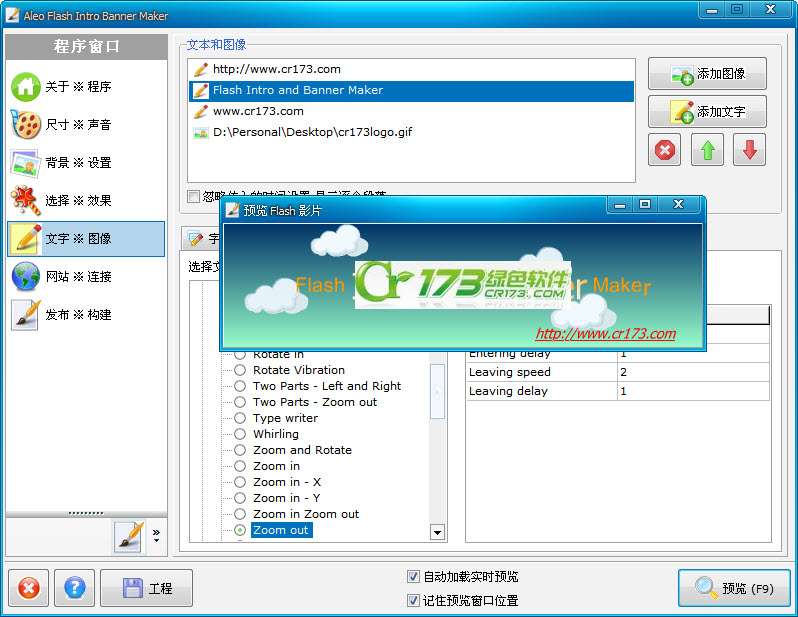
Task: Choose Whirling effect
Action: pos(240,434)
